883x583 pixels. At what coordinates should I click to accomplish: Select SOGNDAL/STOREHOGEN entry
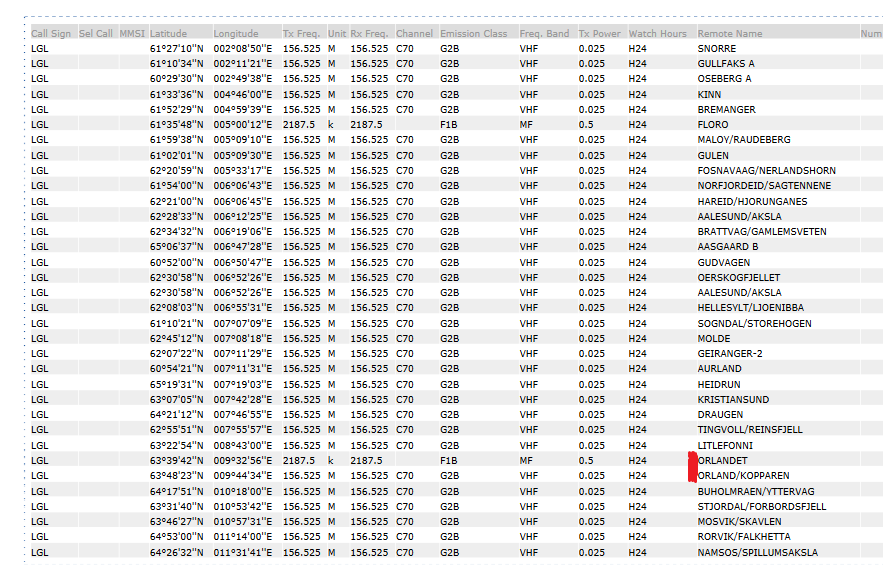click(754, 323)
